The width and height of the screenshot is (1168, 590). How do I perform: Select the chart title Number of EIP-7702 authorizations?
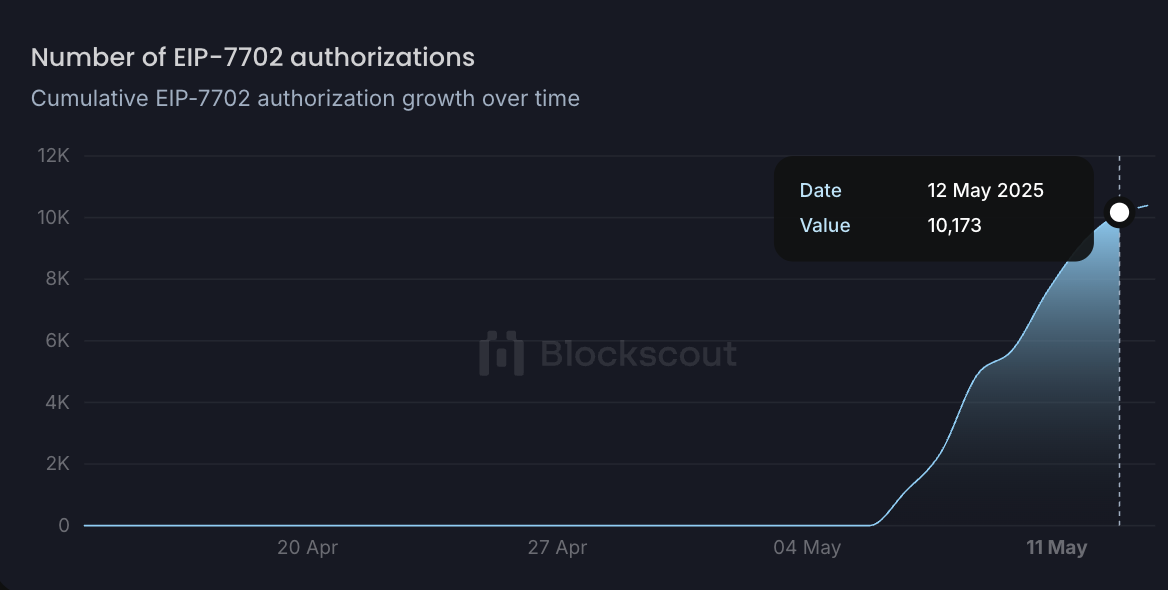click(x=253, y=57)
